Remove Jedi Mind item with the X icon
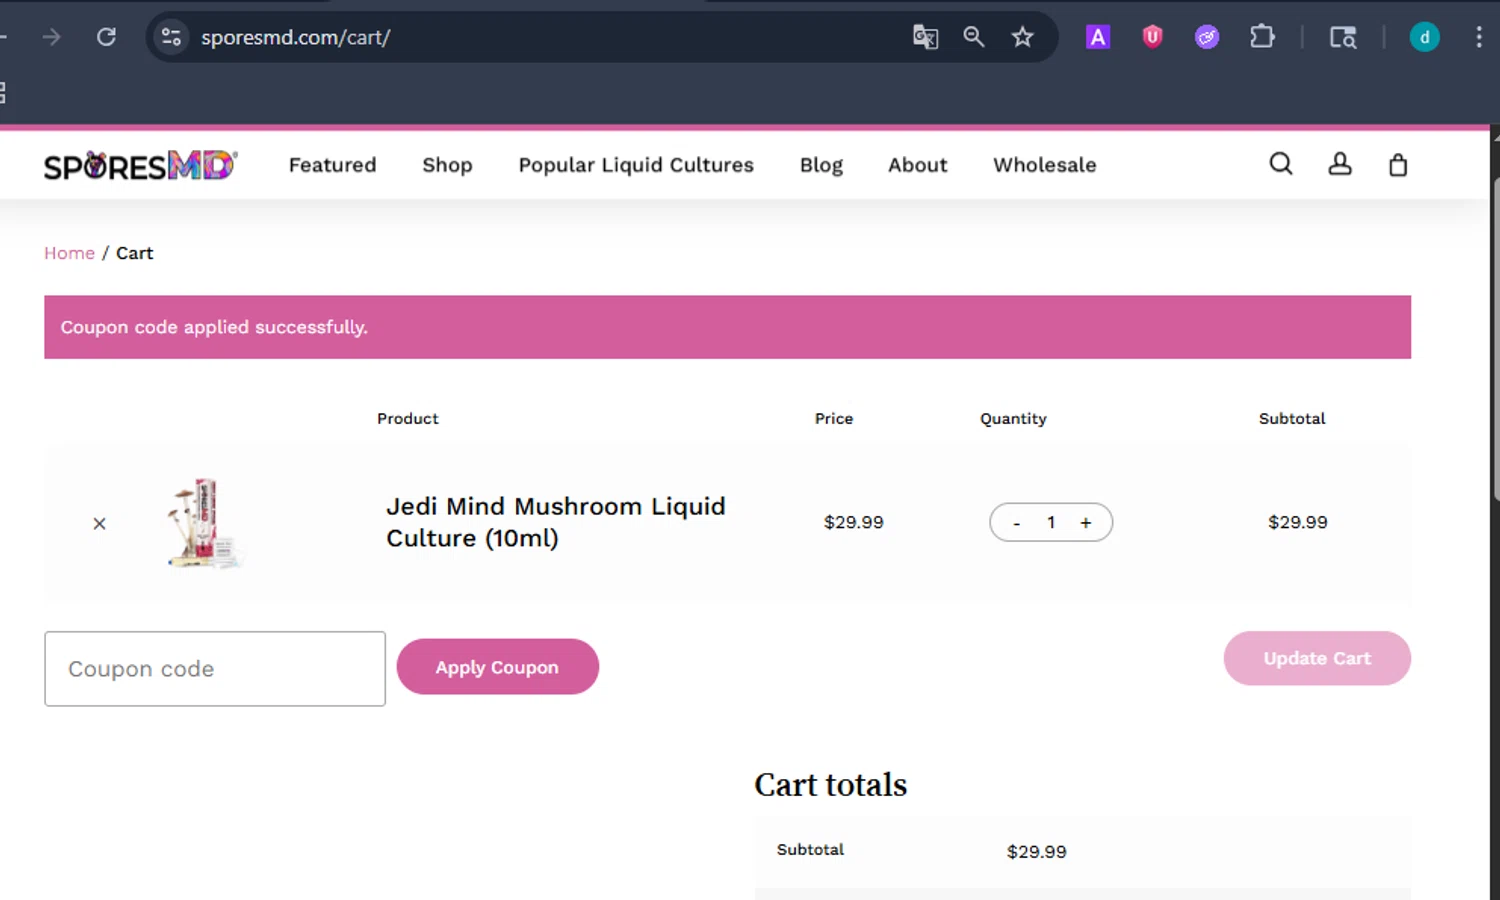This screenshot has height=900, width=1500. point(99,523)
